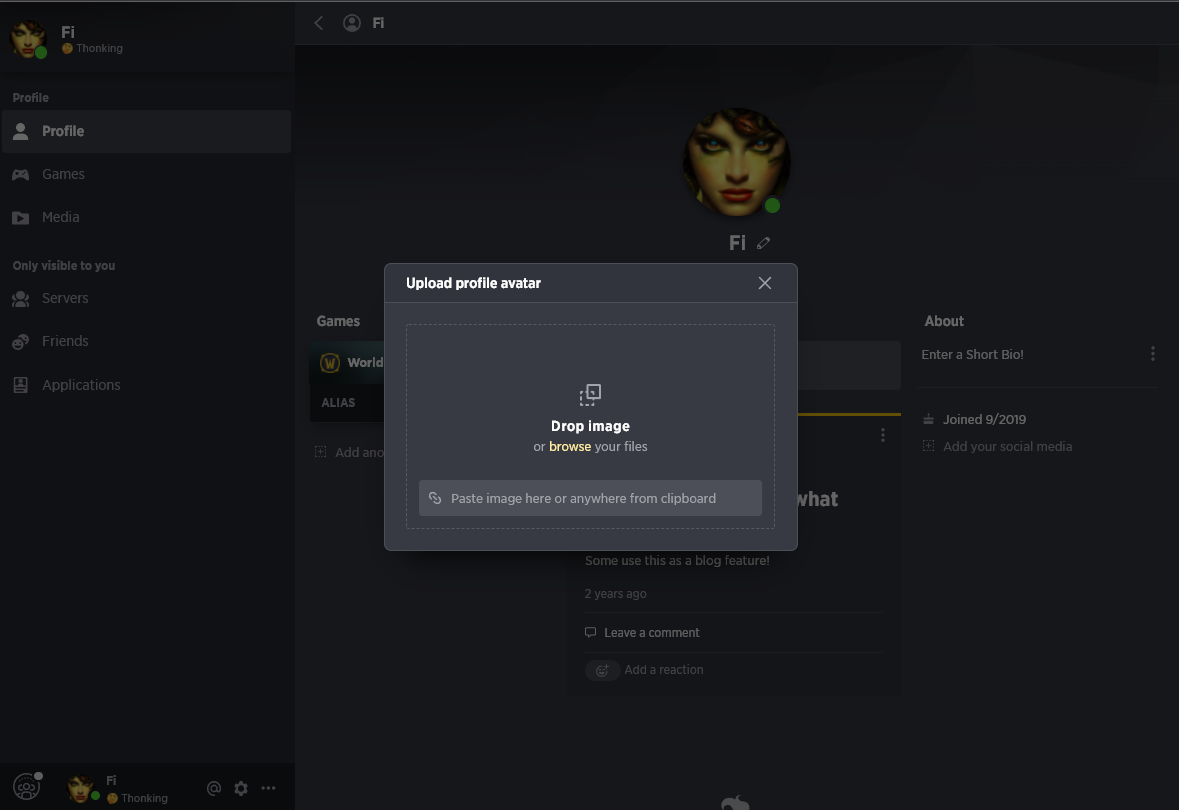Open more options ellipsis in bottom bar
The height and width of the screenshot is (810, 1179).
(x=268, y=788)
